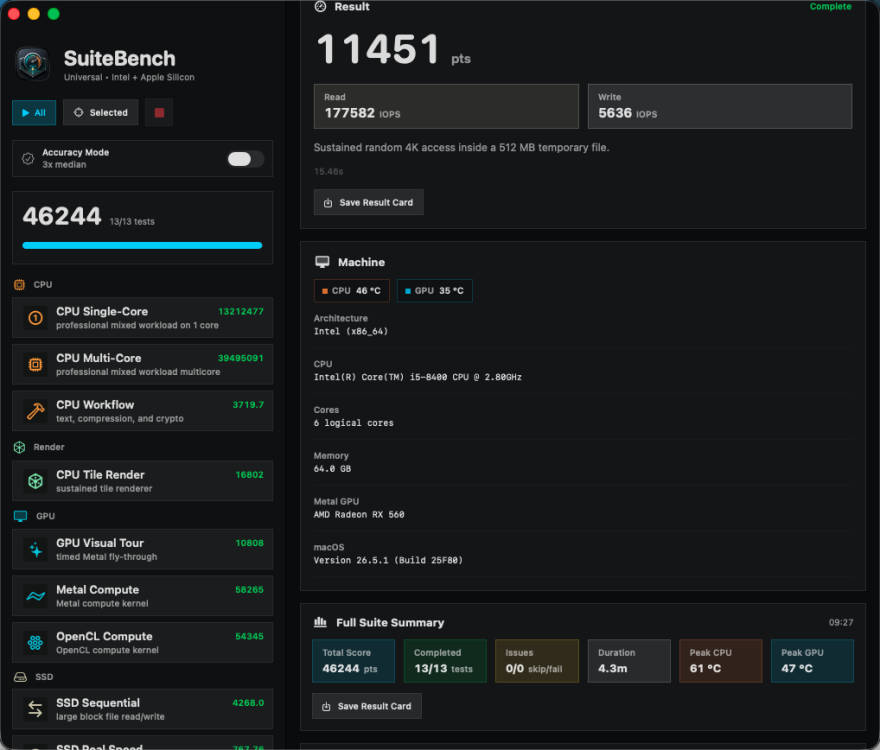This screenshot has height=750, width=880.
Task: Save Result Card in Full Suite Summary
Action: [367, 706]
